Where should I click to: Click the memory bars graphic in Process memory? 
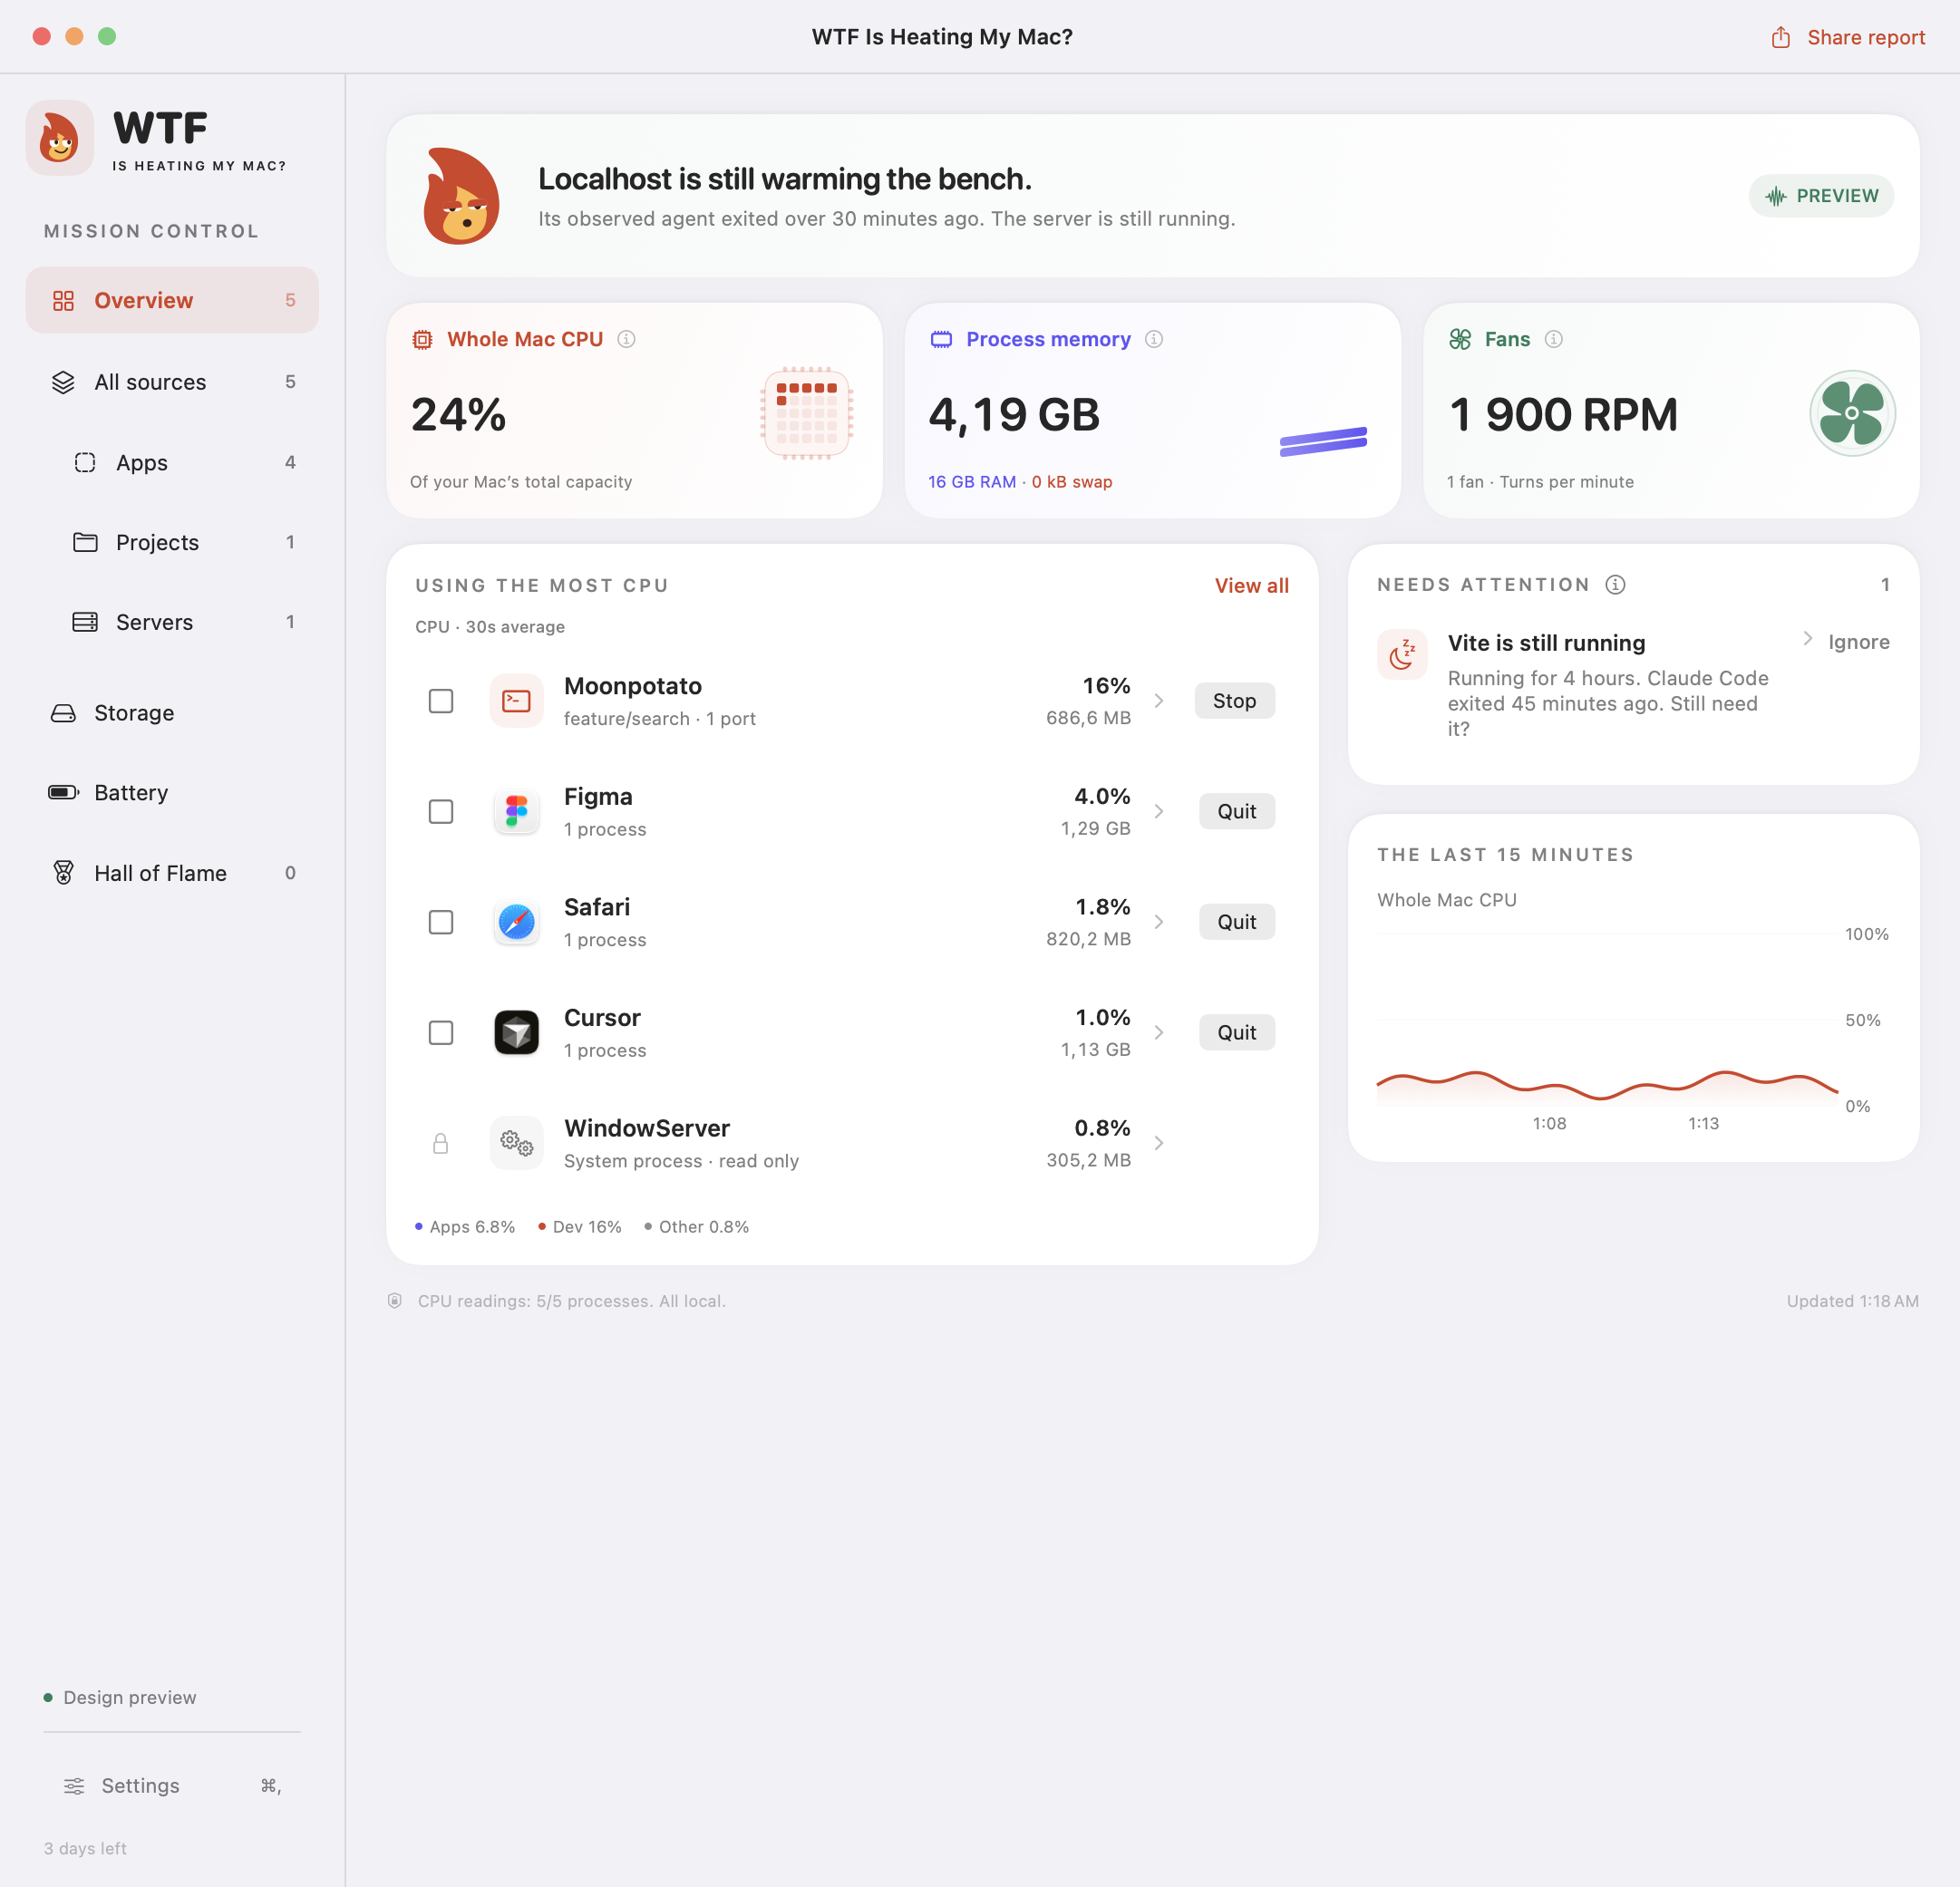(1323, 441)
